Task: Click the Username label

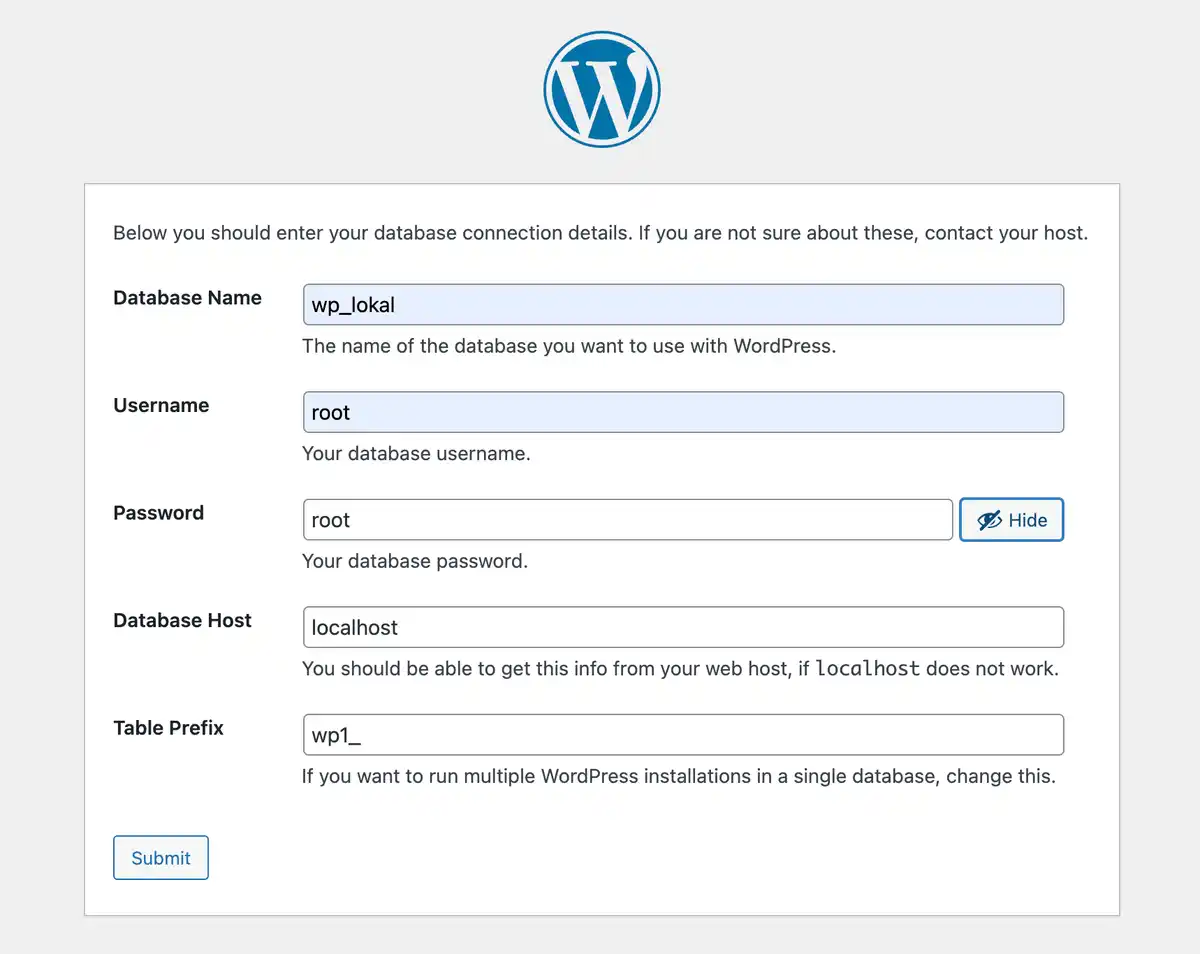Action: pos(161,405)
